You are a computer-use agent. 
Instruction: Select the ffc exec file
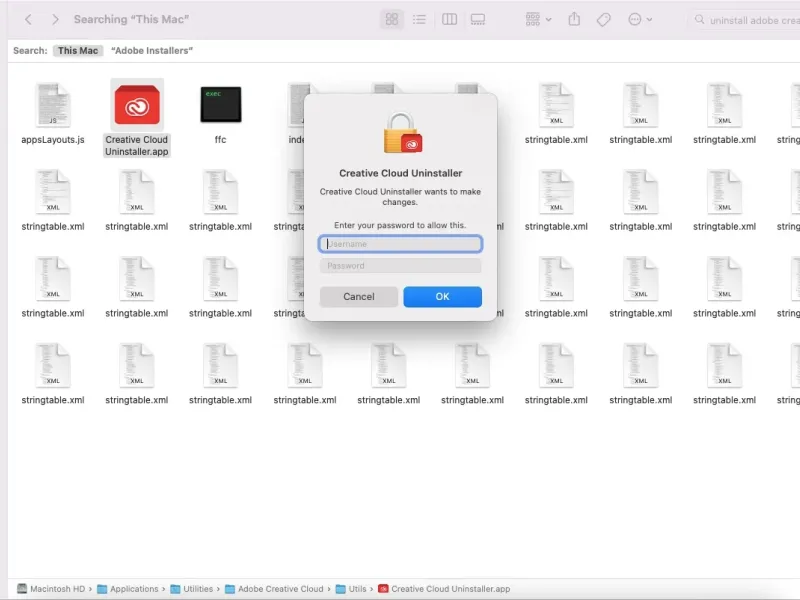click(x=220, y=113)
